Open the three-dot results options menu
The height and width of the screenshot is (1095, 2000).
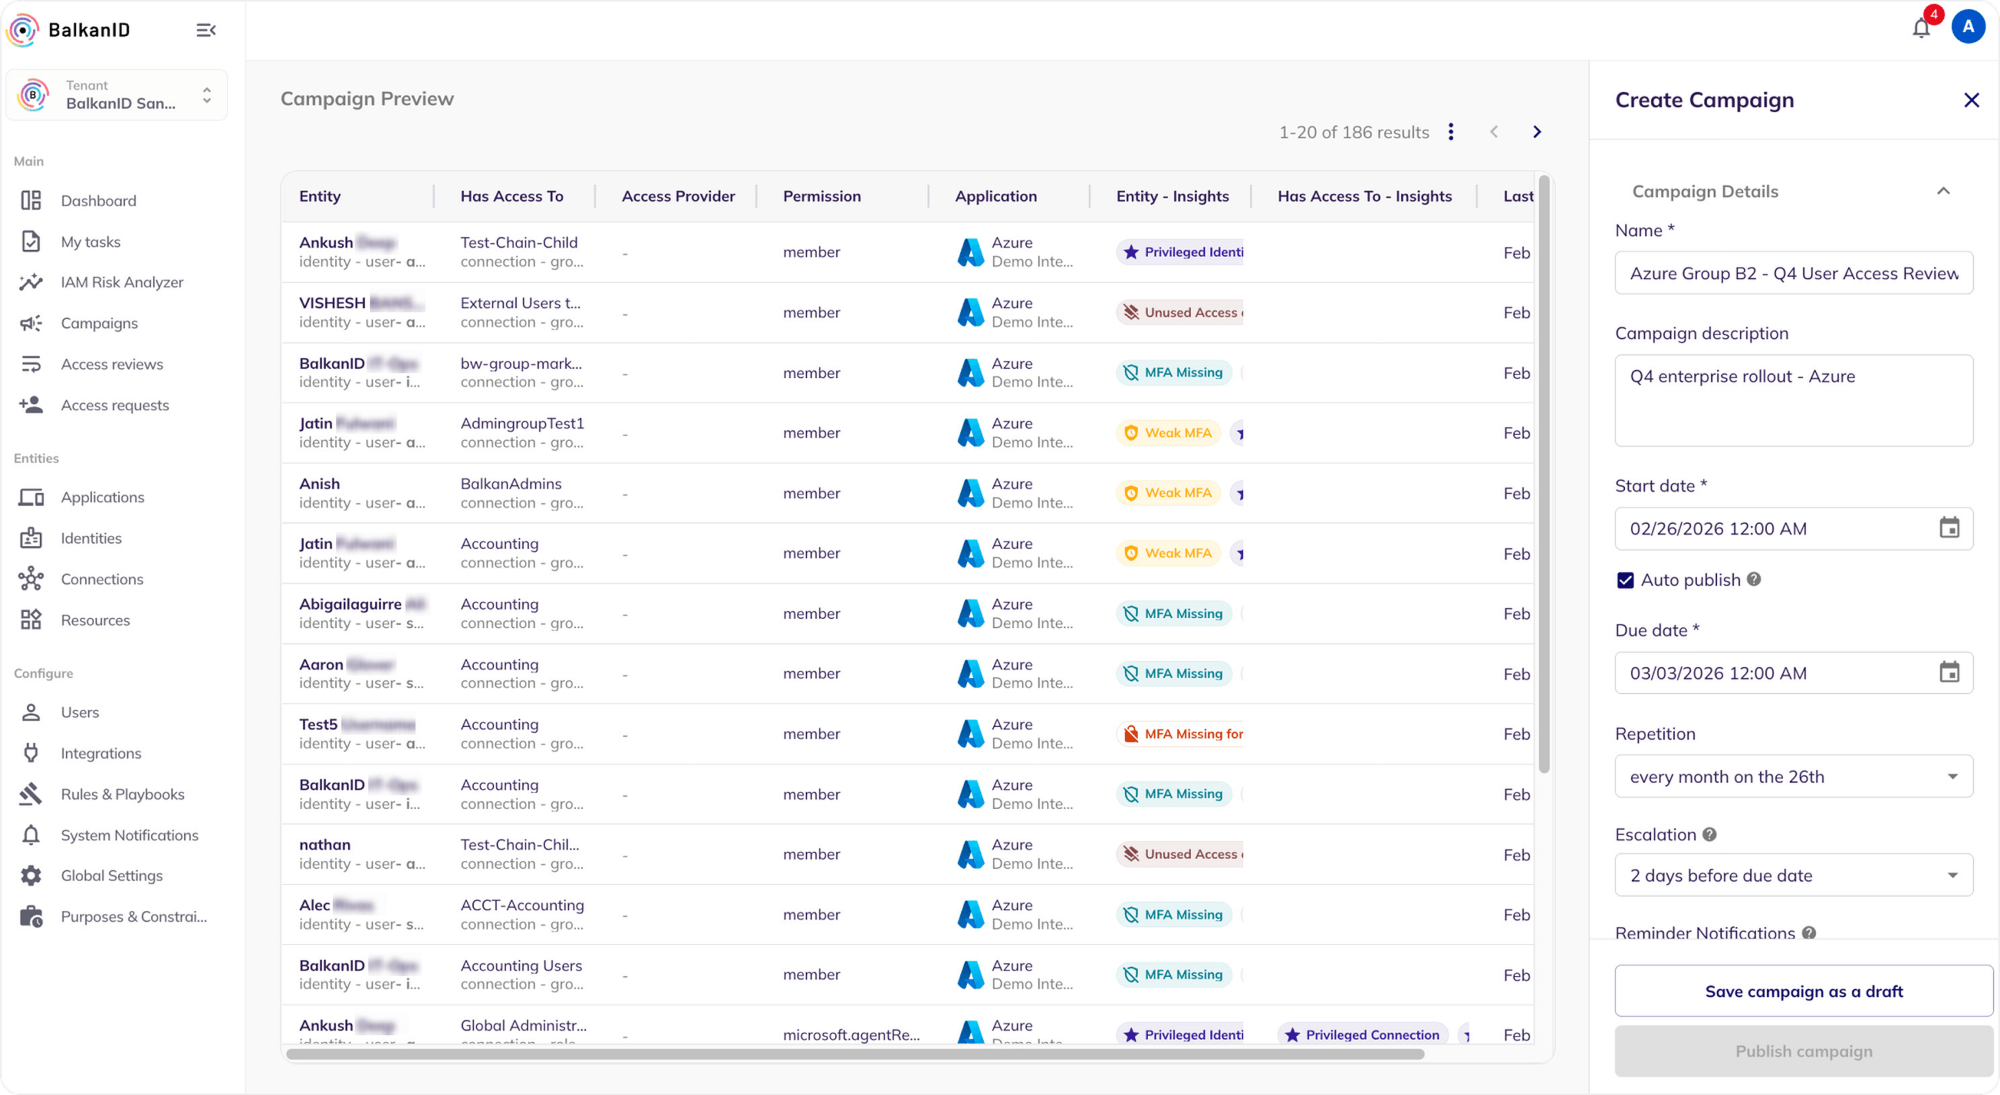point(1451,132)
